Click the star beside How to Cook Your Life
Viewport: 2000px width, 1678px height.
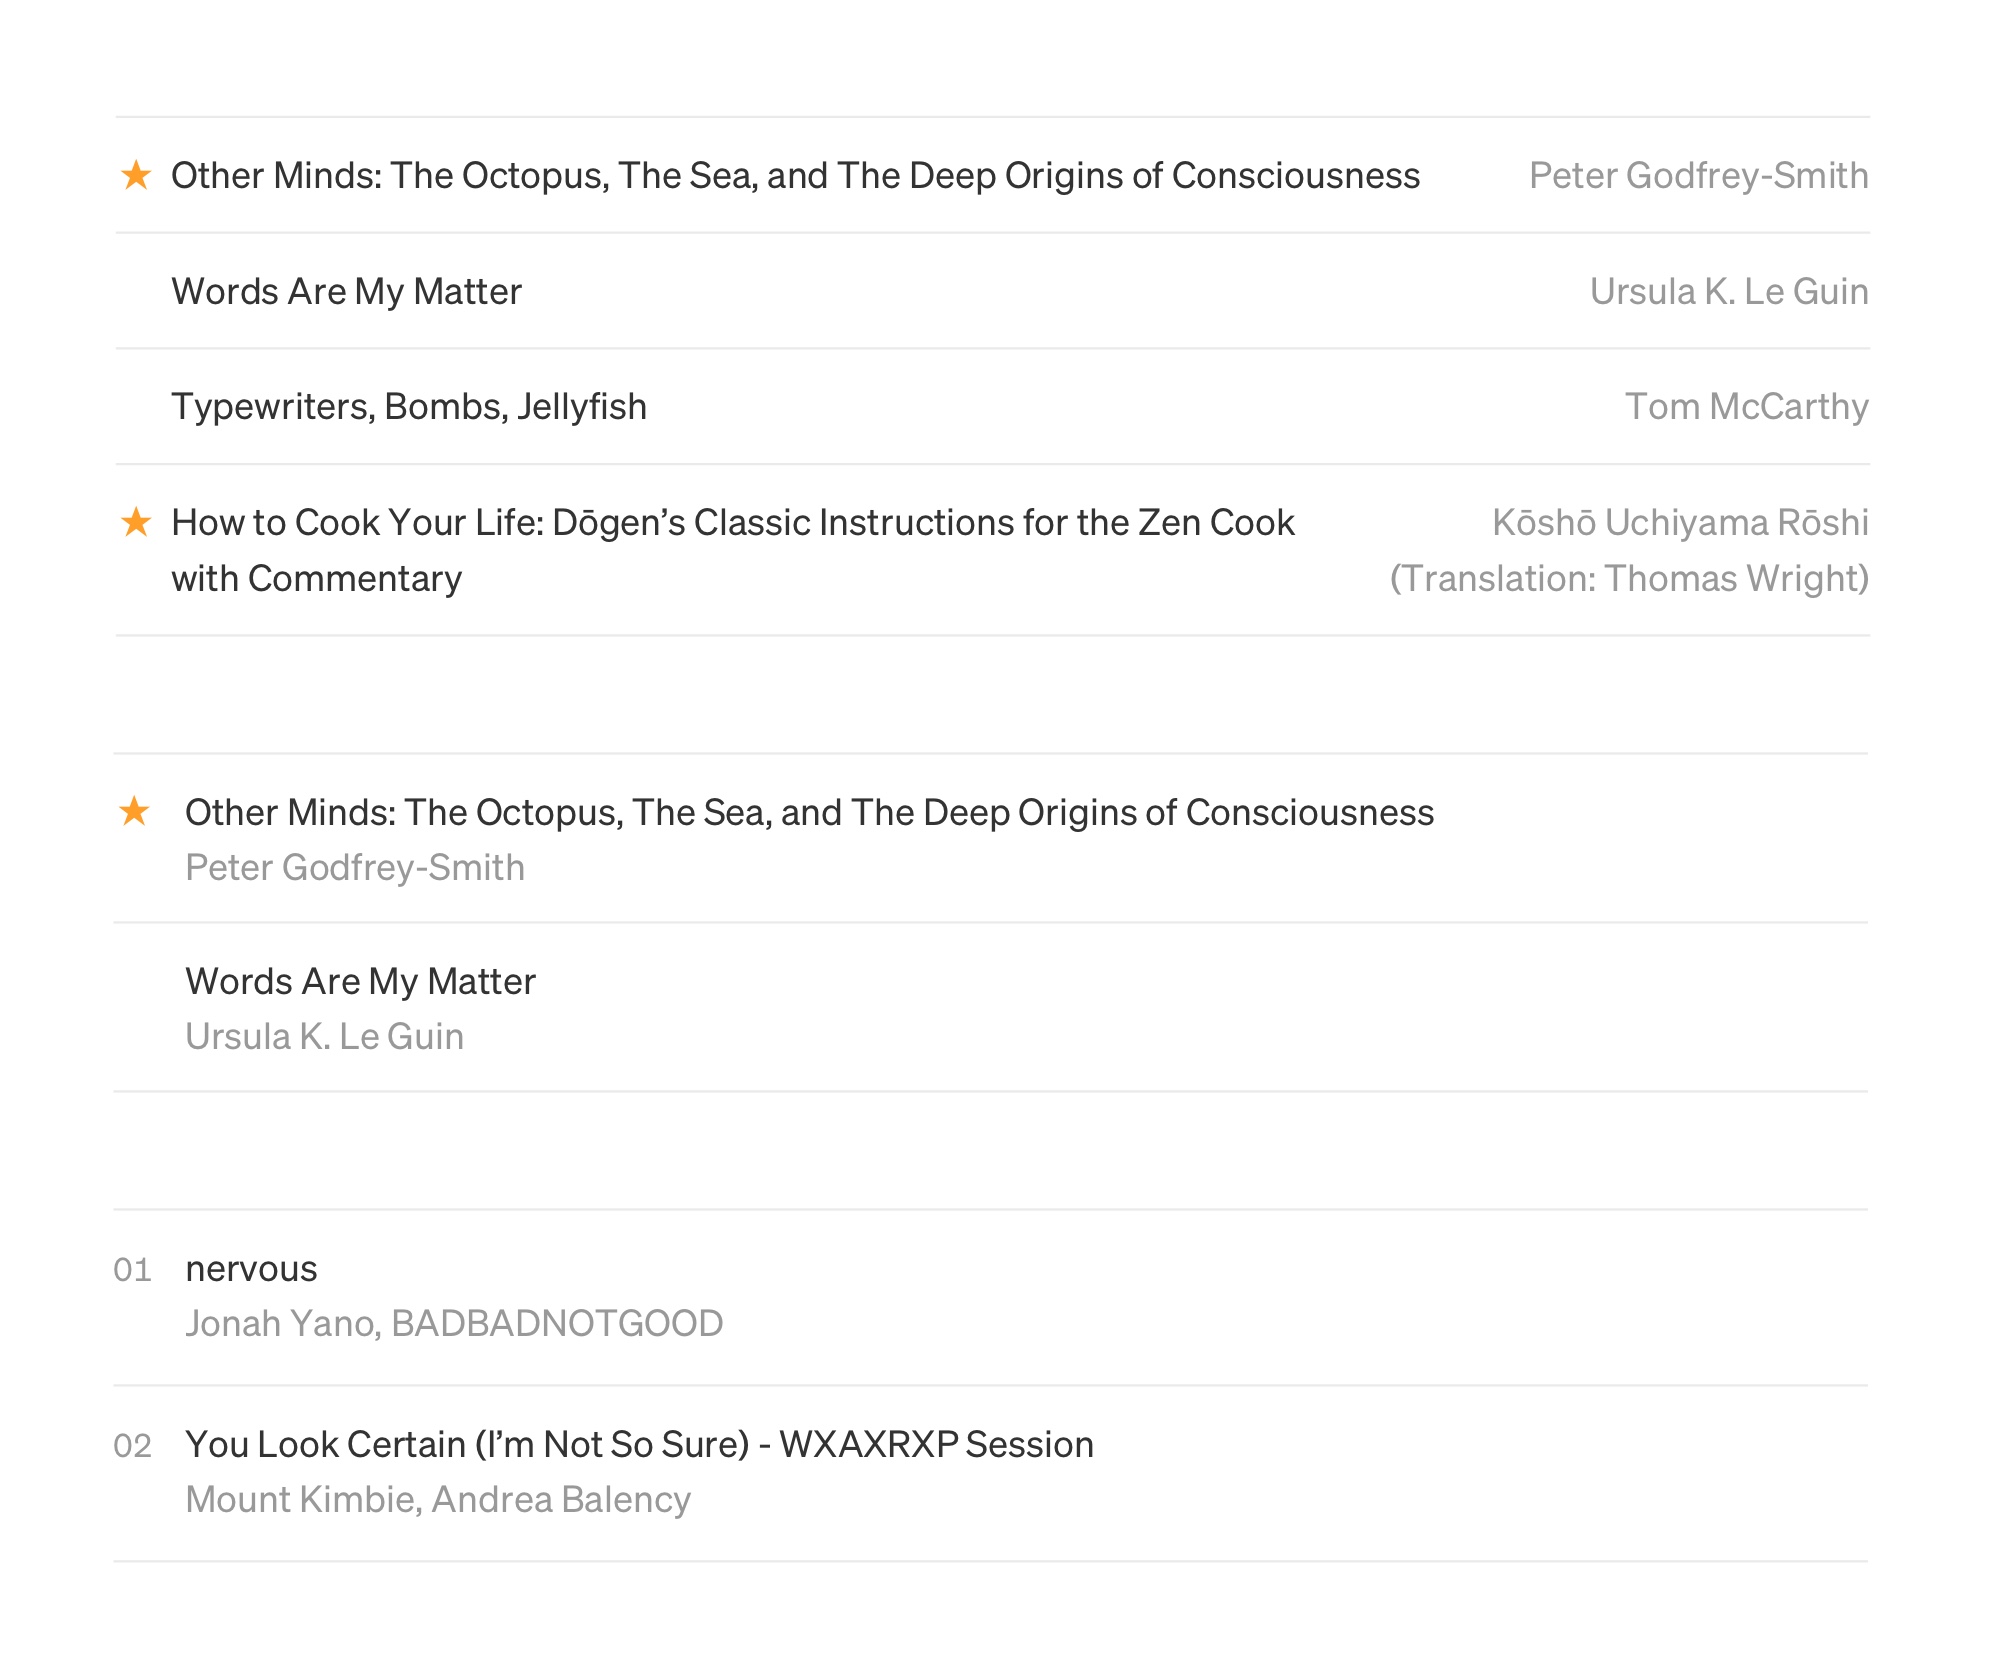pos(136,521)
